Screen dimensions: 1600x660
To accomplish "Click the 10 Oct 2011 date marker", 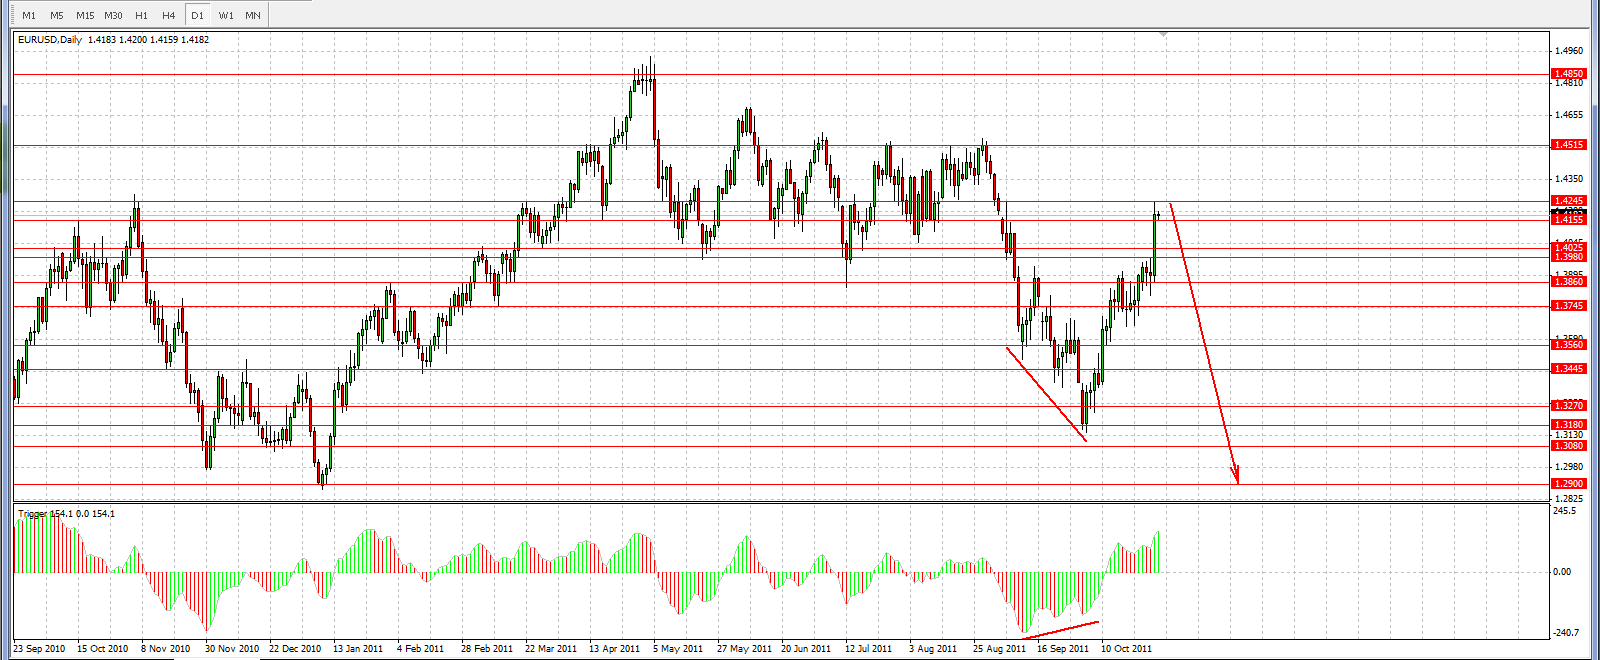I will click(1127, 649).
